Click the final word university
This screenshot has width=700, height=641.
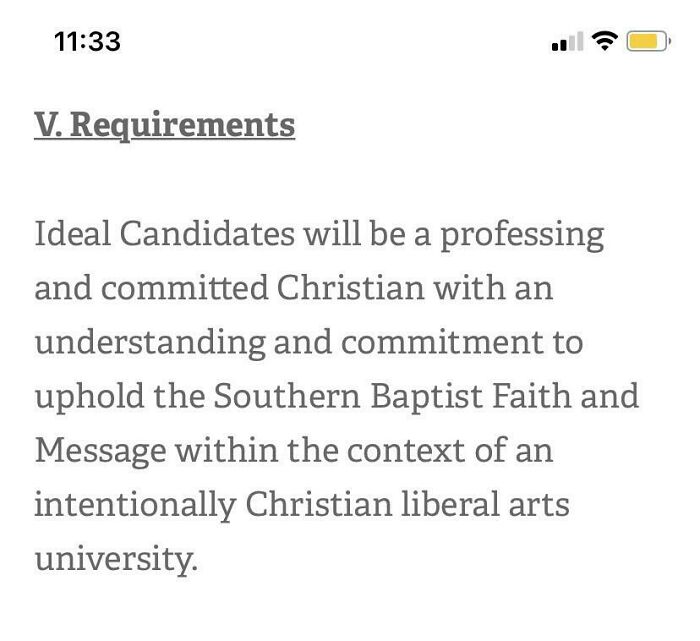(x=116, y=559)
